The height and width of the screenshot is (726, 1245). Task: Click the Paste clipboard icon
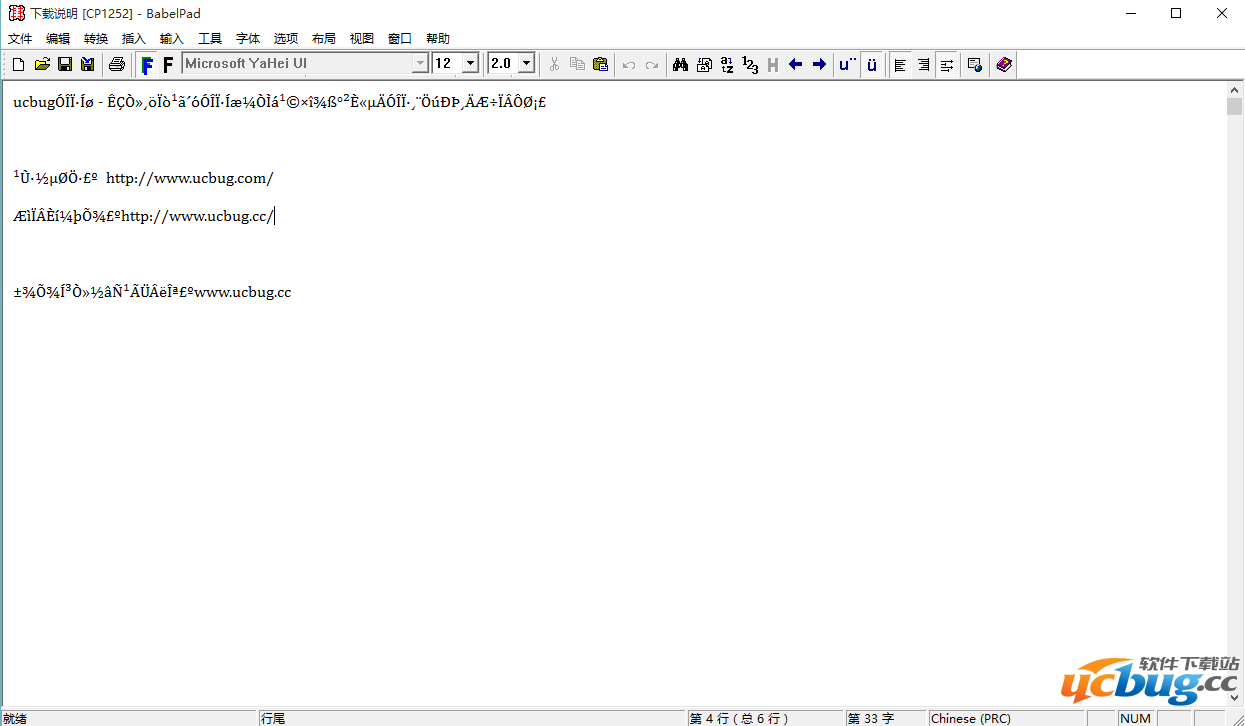coord(600,65)
